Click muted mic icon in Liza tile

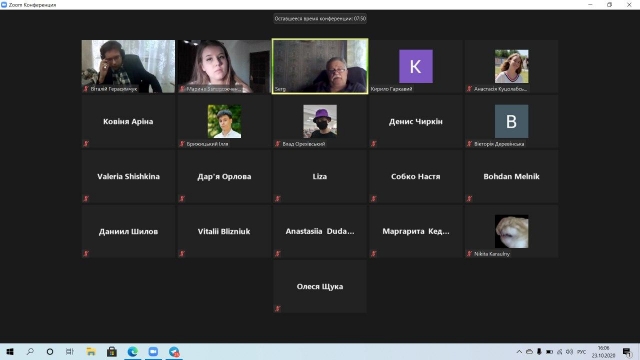tap(278, 199)
